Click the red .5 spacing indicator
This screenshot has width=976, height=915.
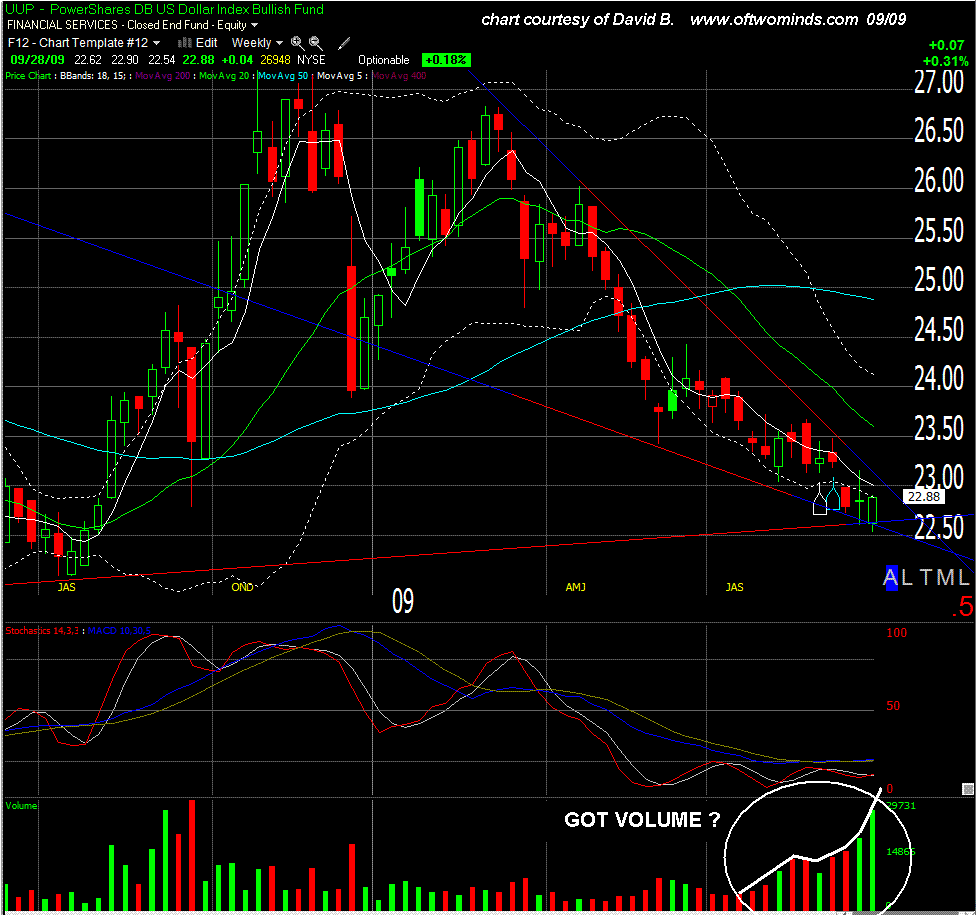pos(962,606)
